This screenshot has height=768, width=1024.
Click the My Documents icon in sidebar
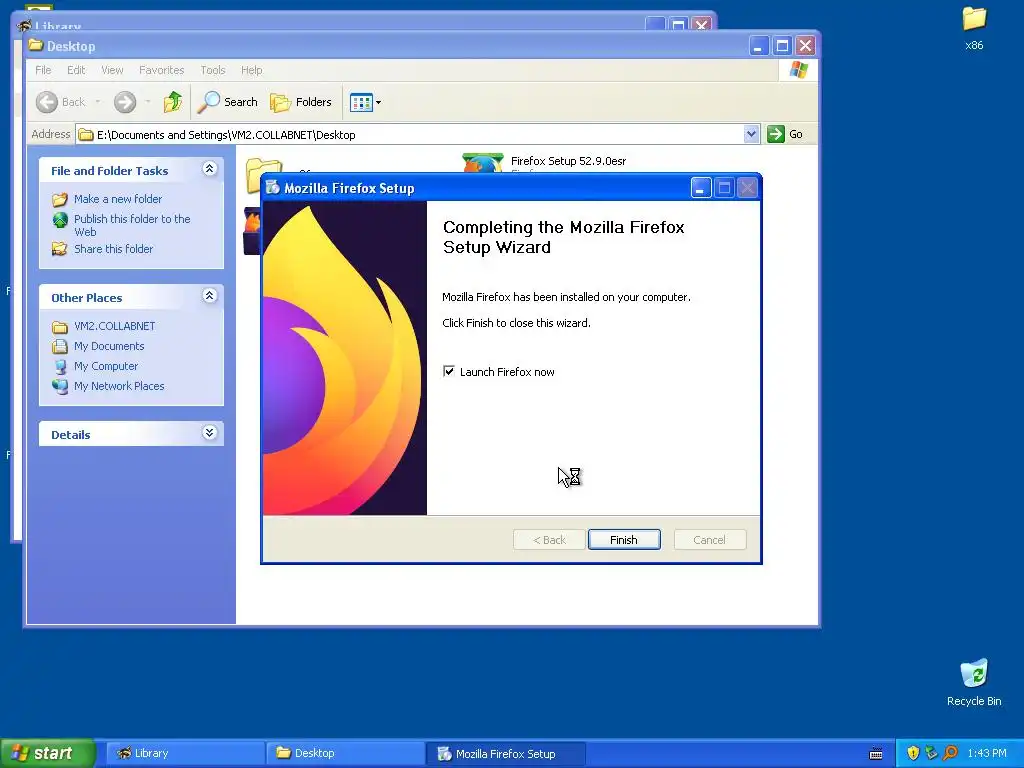point(60,346)
